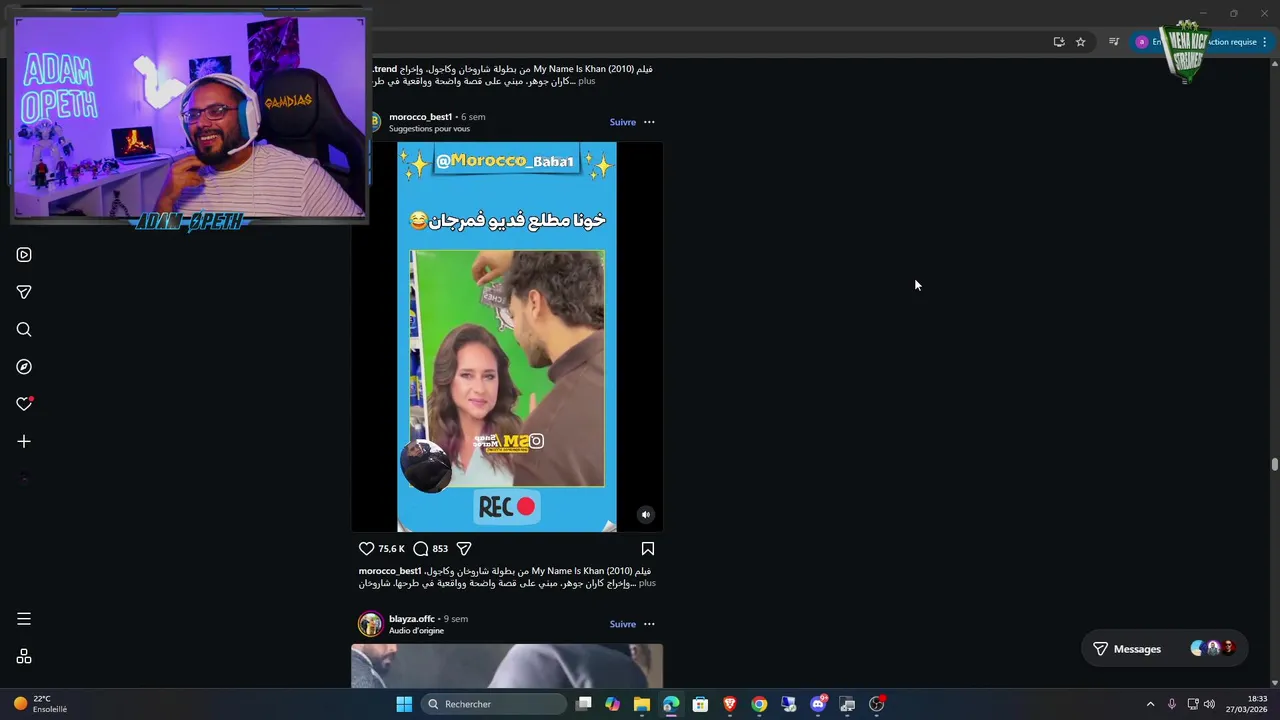Open the browser three-dot menu

(x=1265, y=42)
